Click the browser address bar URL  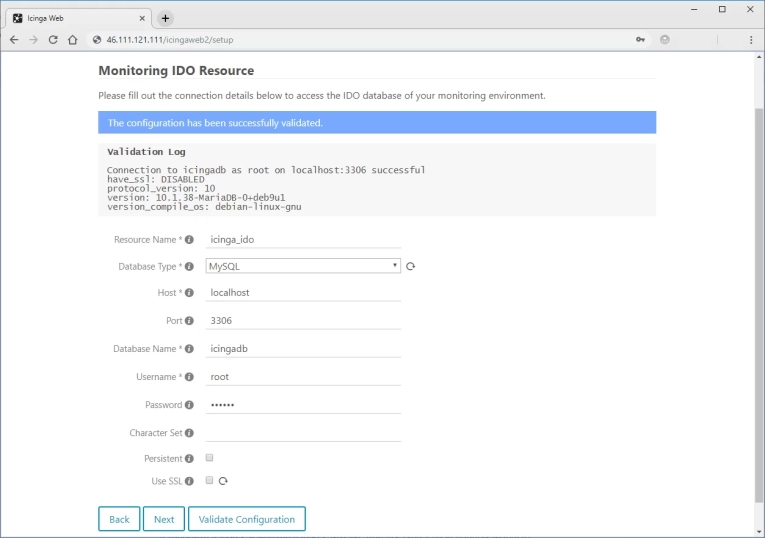pos(170,40)
